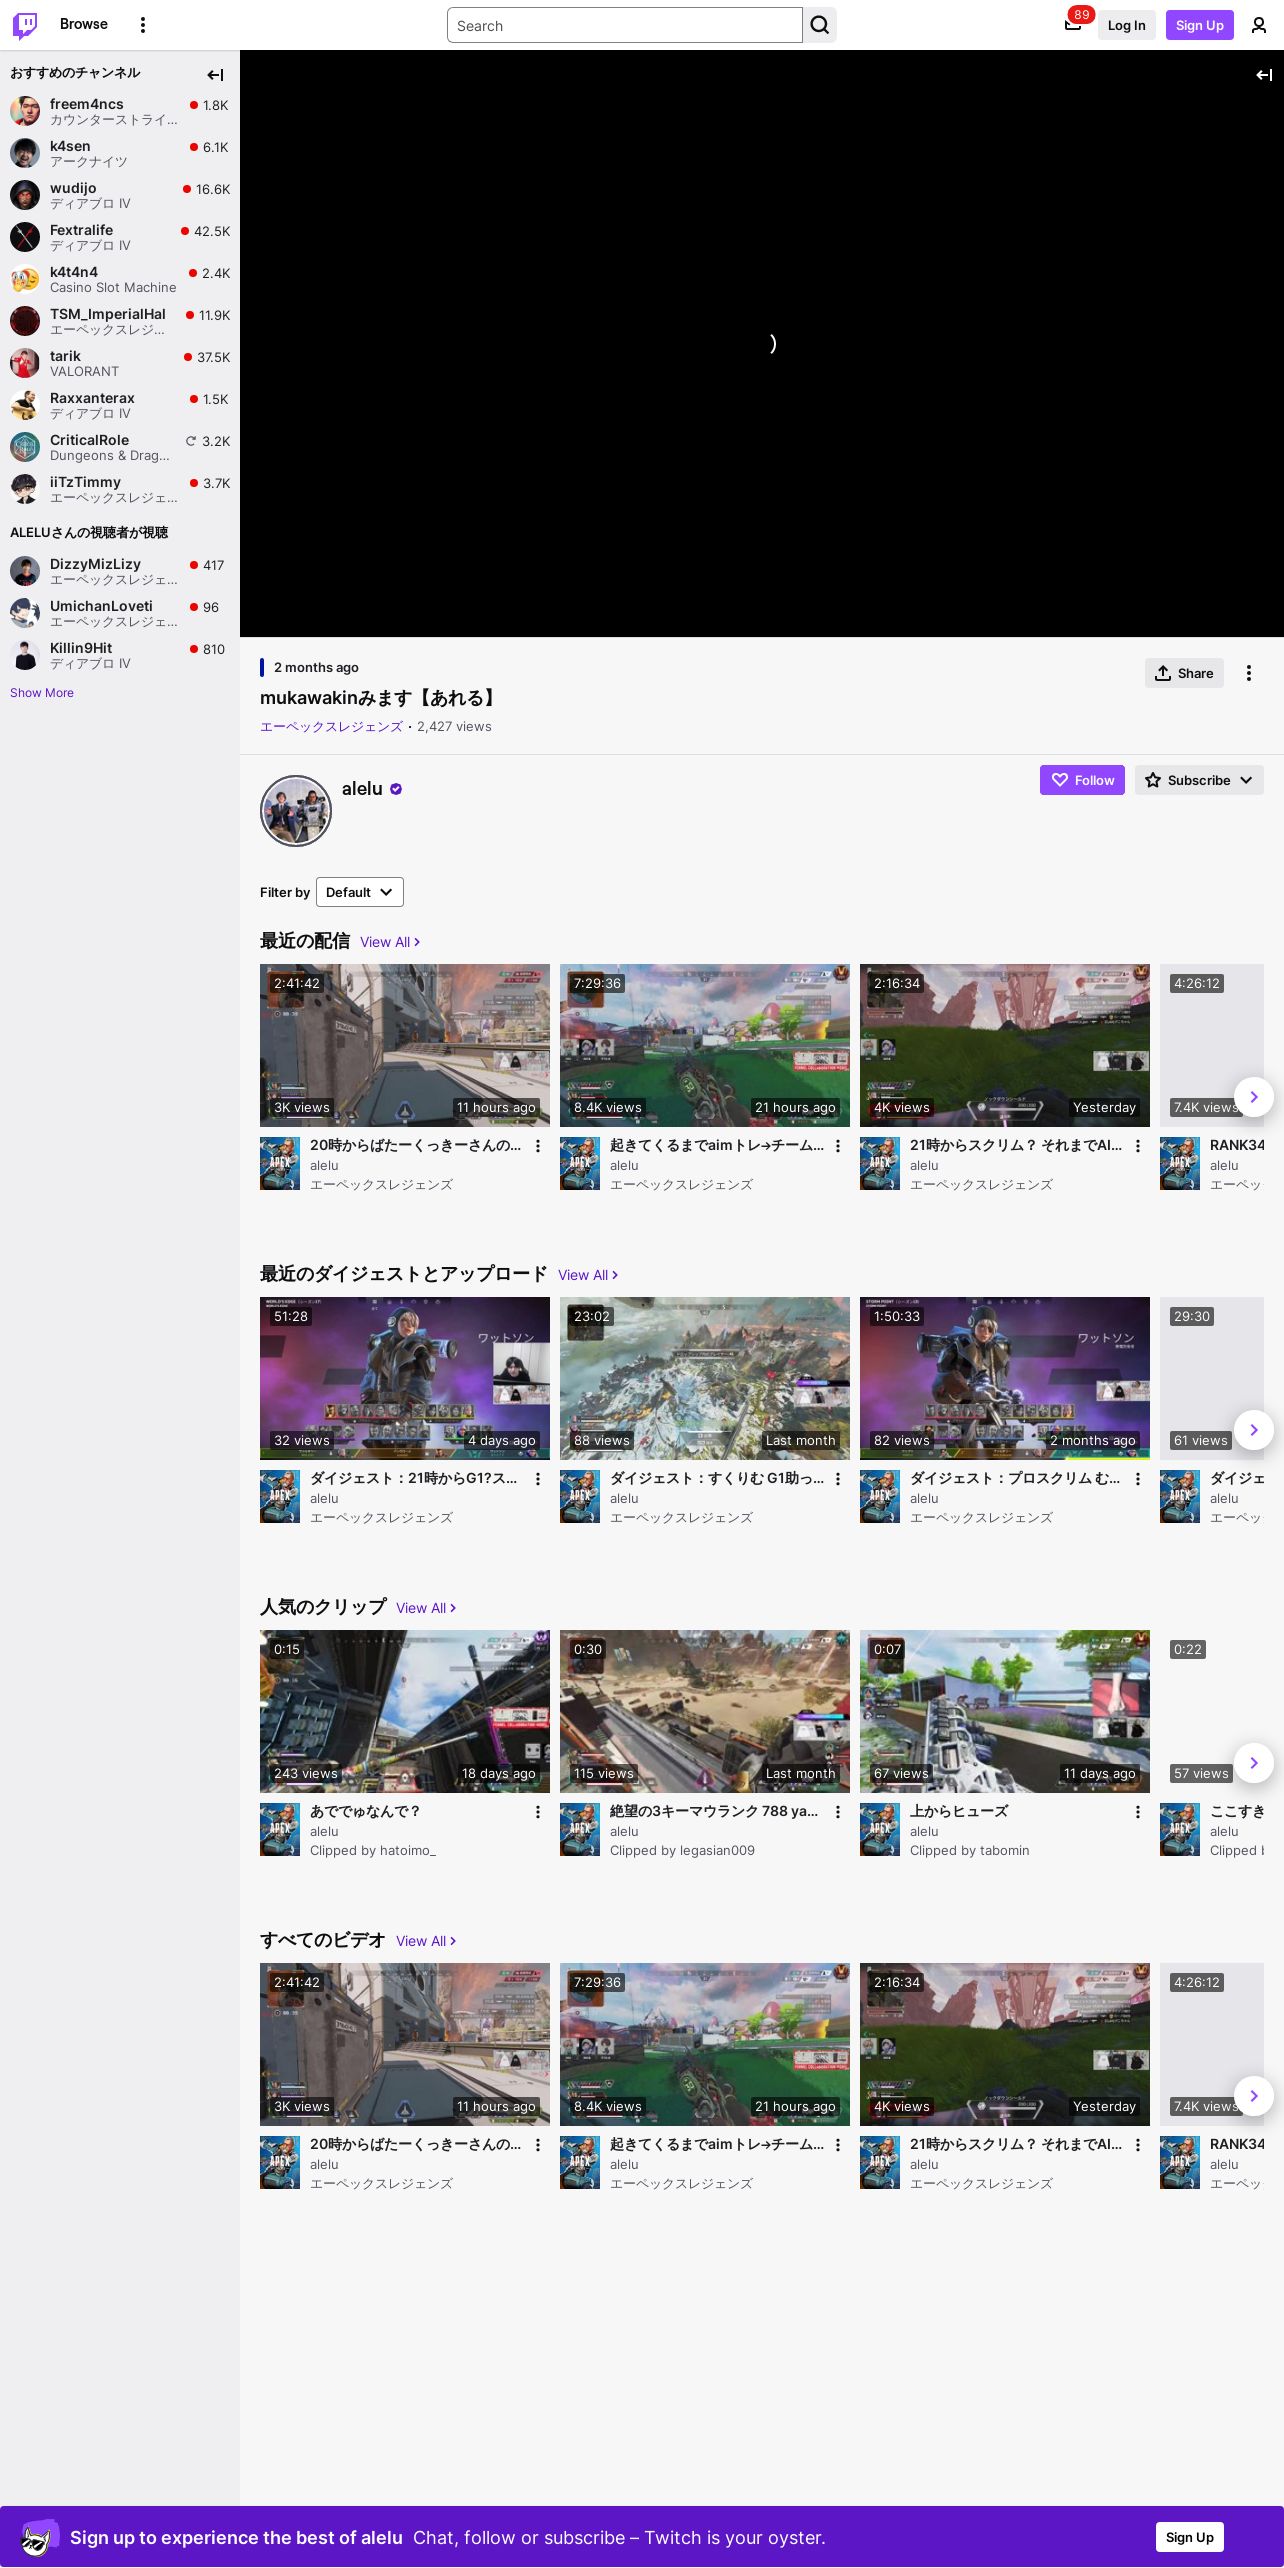Play the 0:07 clip thumbnail
Image resolution: width=1284 pixels, height=2568 pixels.
pyautogui.click(x=1005, y=1711)
